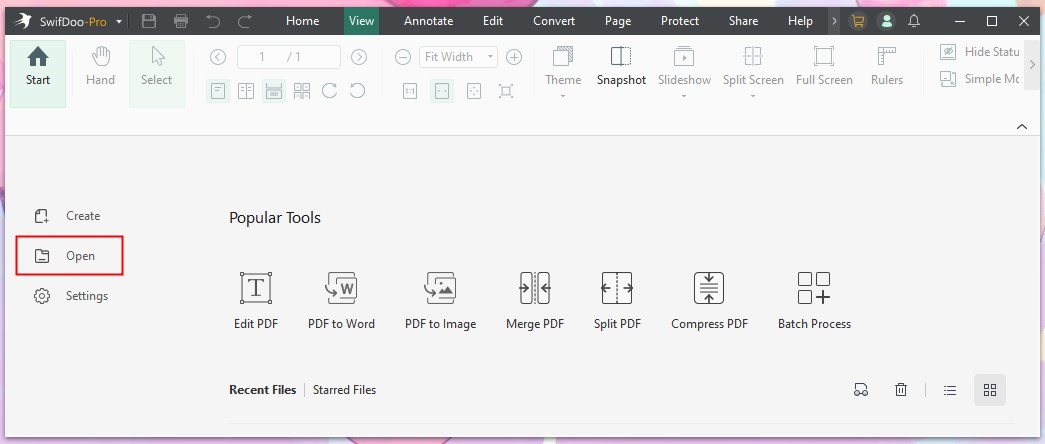
Task: Click the user account avatar
Action: click(886, 21)
